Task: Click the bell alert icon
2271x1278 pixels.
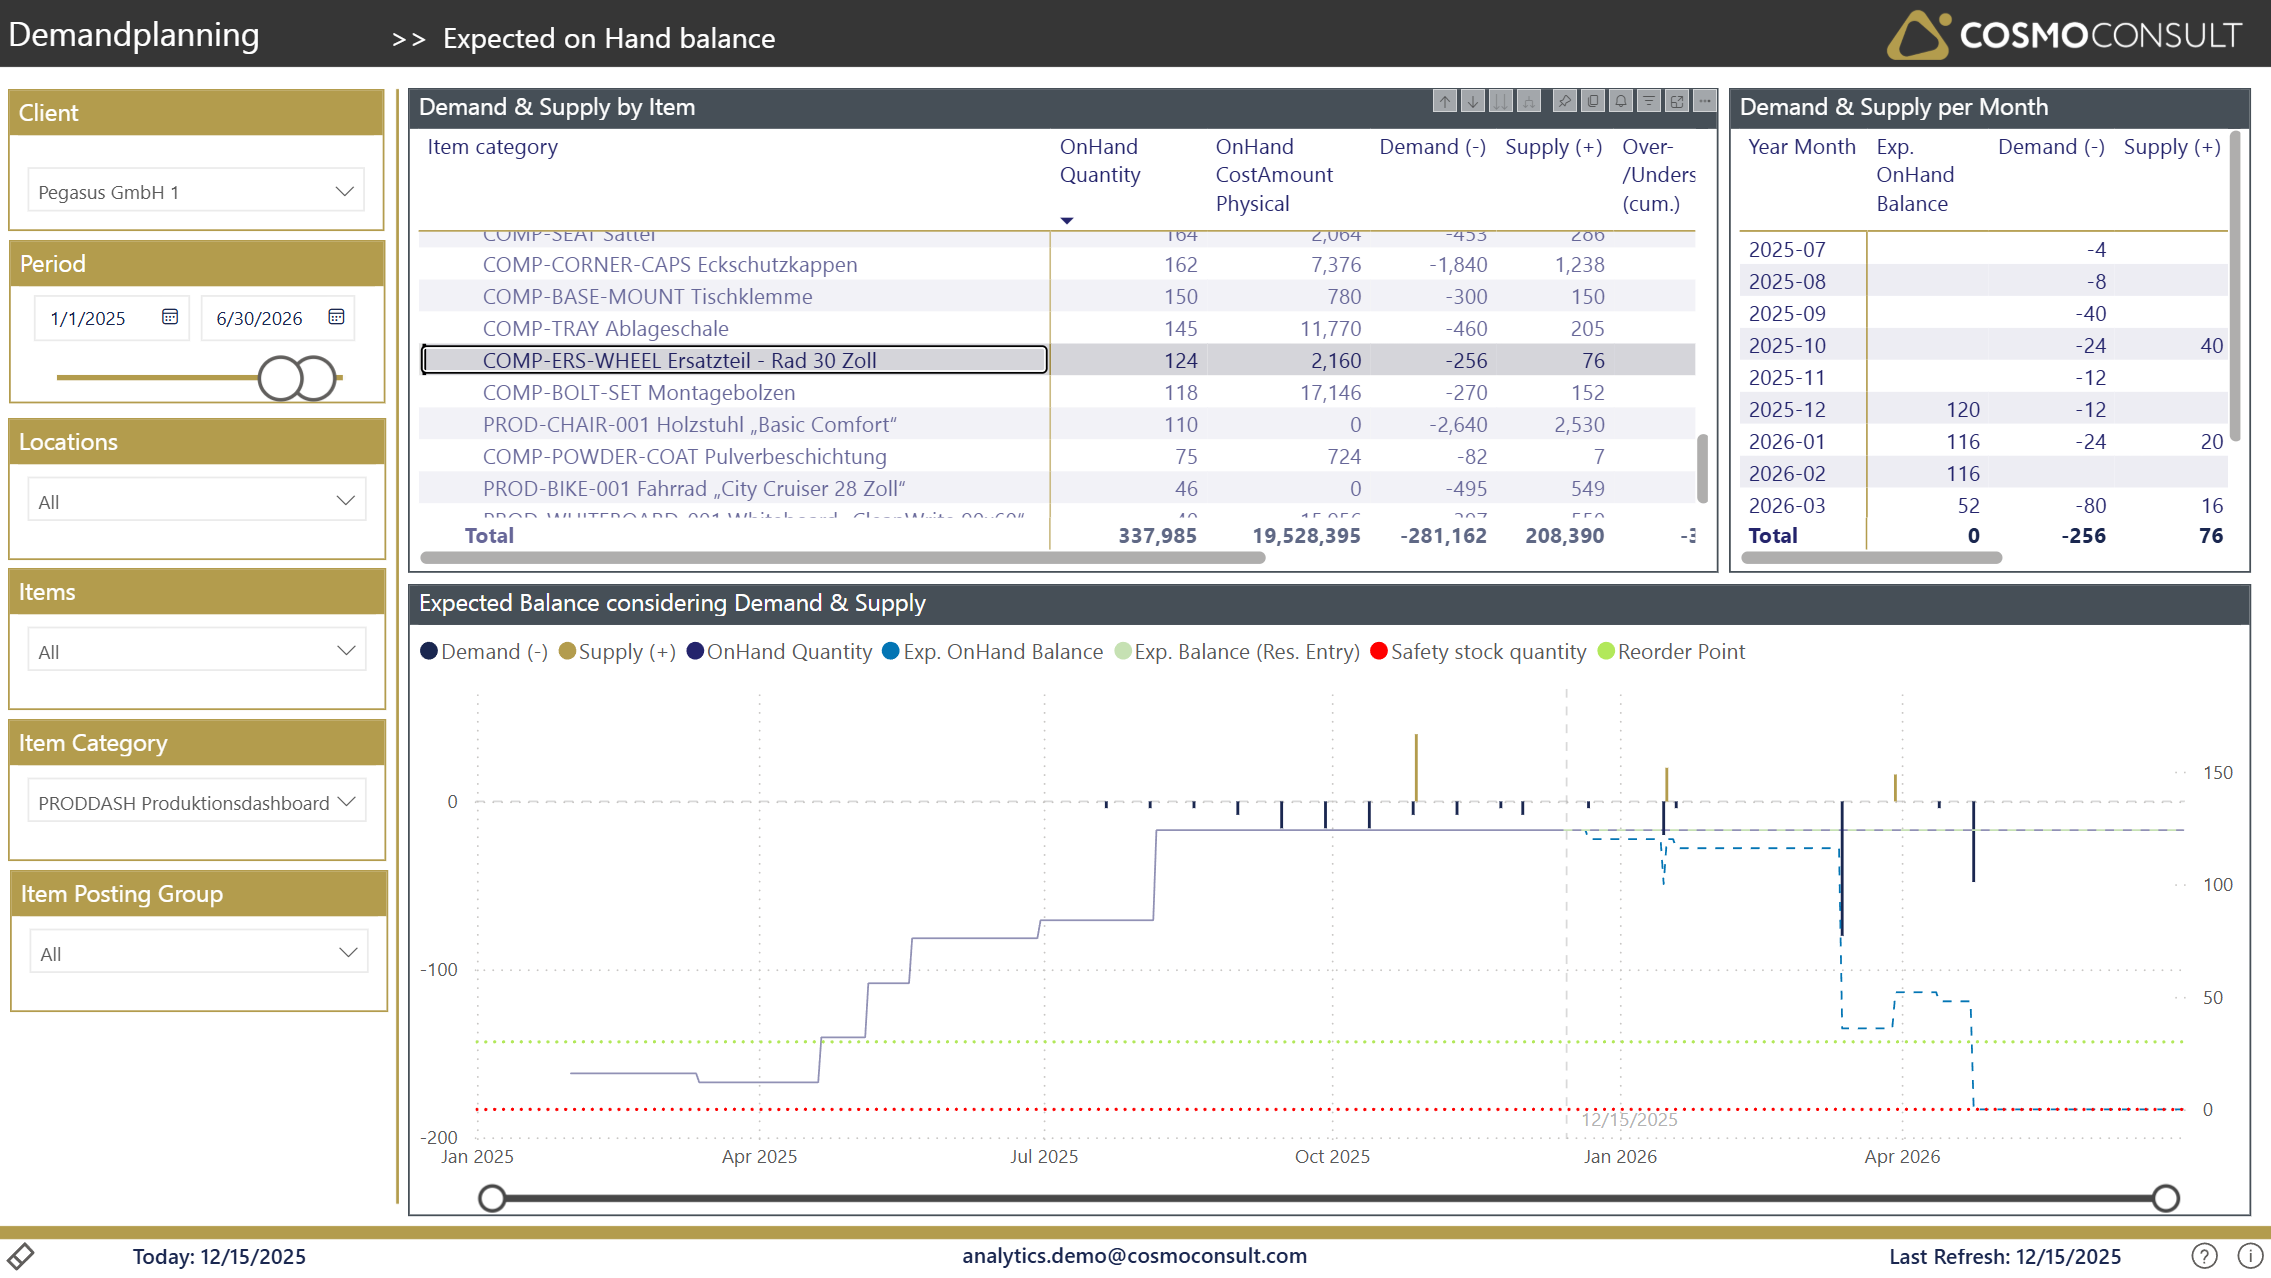Action: pos(1621,101)
